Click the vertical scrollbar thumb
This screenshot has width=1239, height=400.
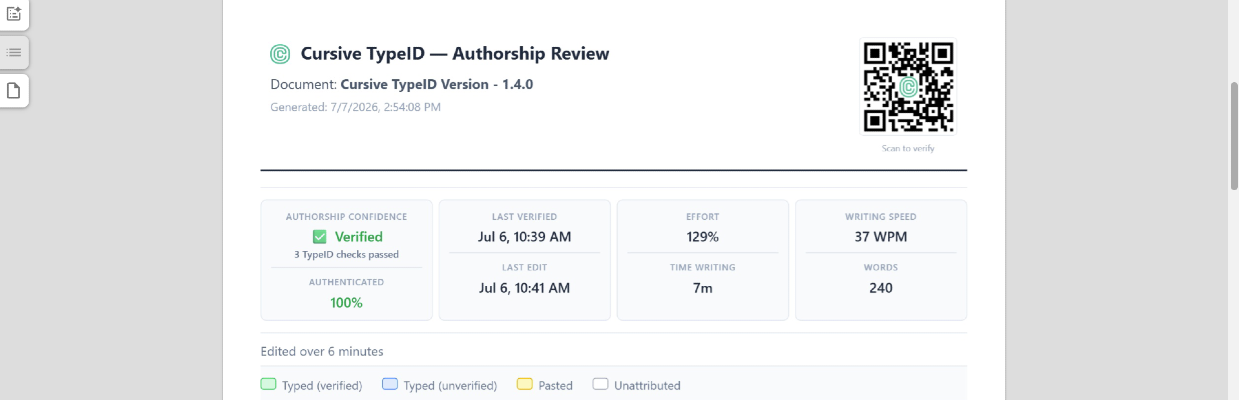(x=1234, y=134)
